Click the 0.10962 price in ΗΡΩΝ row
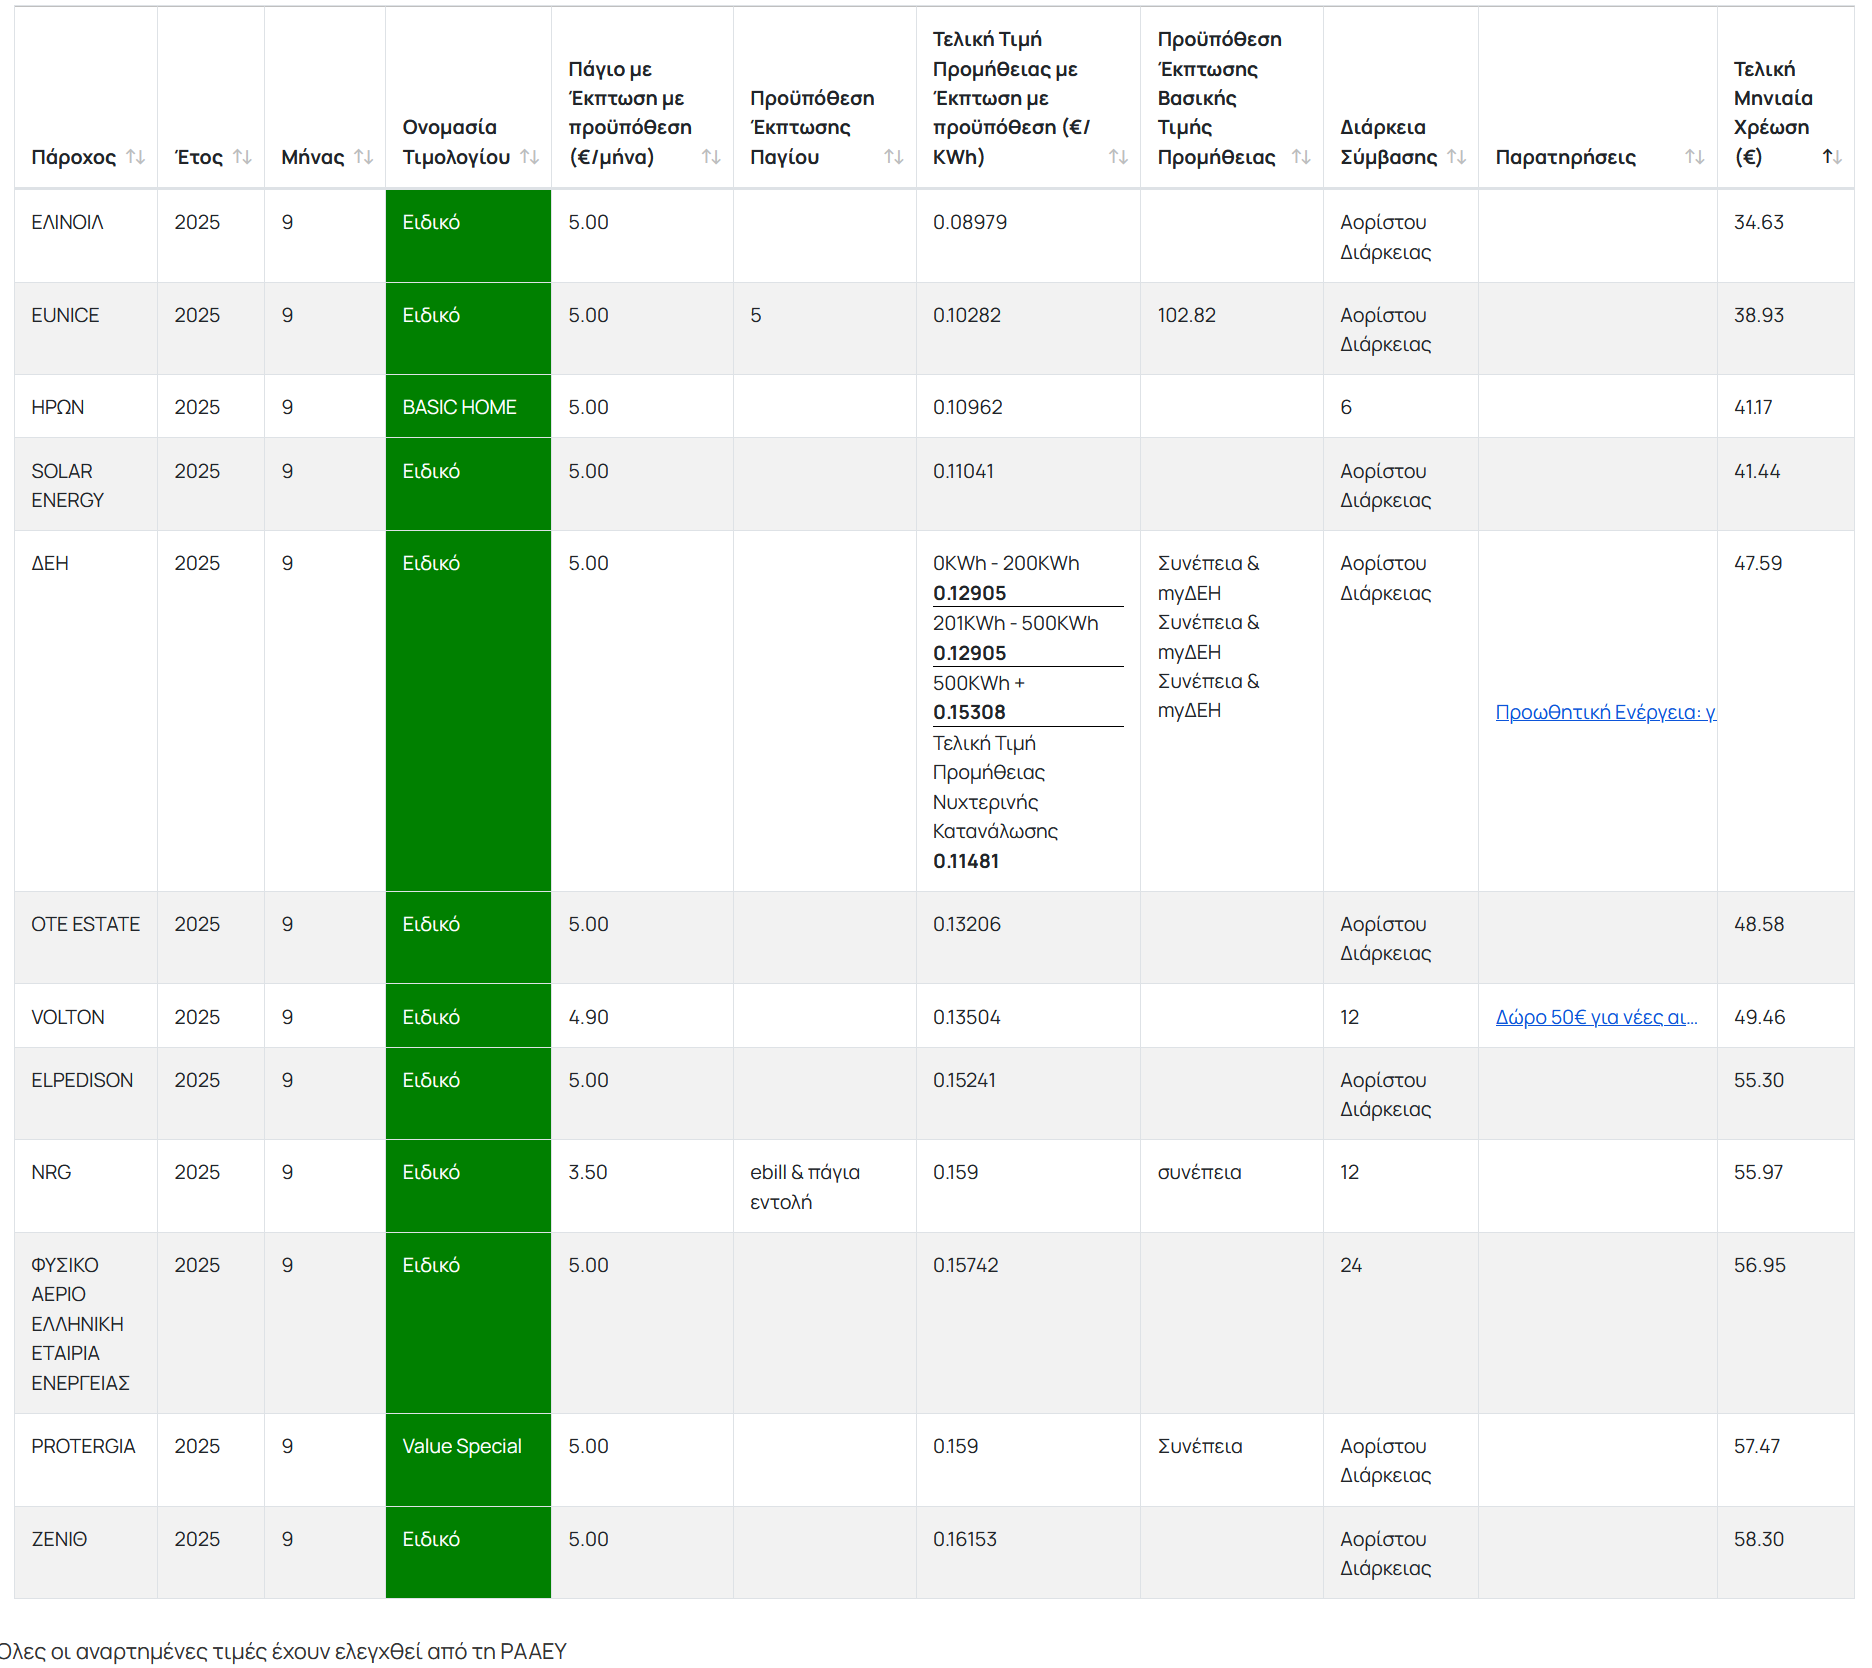 coord(968,407)
